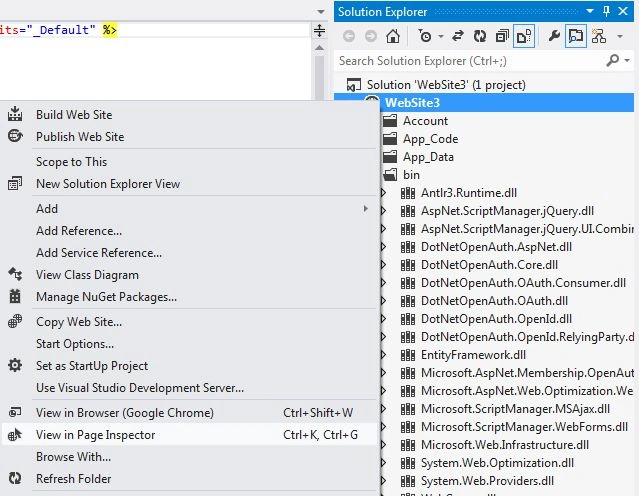
Task: Click the DotNetOpenAuth.OAuth.dll assembly icon
Action: tap(408, 301)
